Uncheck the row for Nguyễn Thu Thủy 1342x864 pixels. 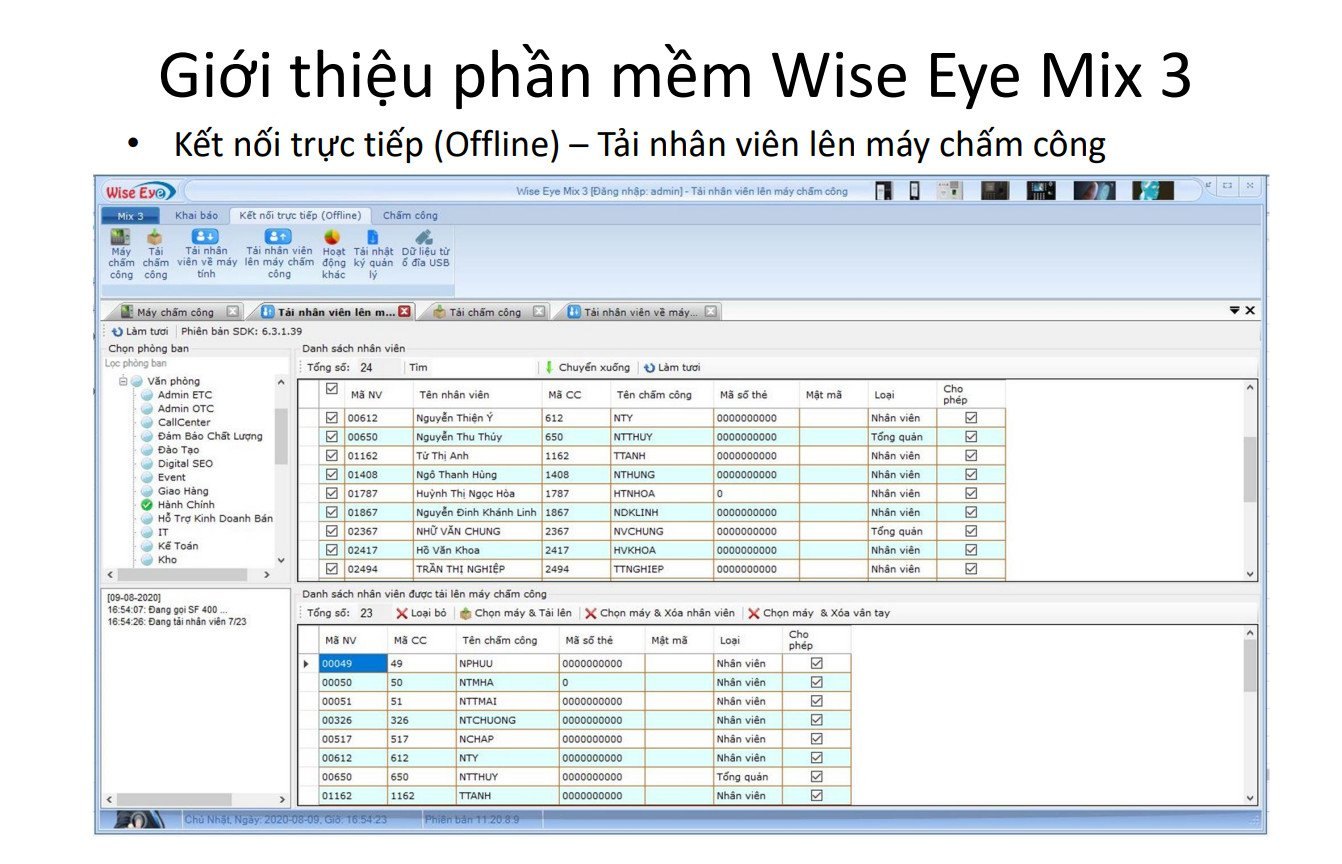pyautogui.click(x=332, y=437)
